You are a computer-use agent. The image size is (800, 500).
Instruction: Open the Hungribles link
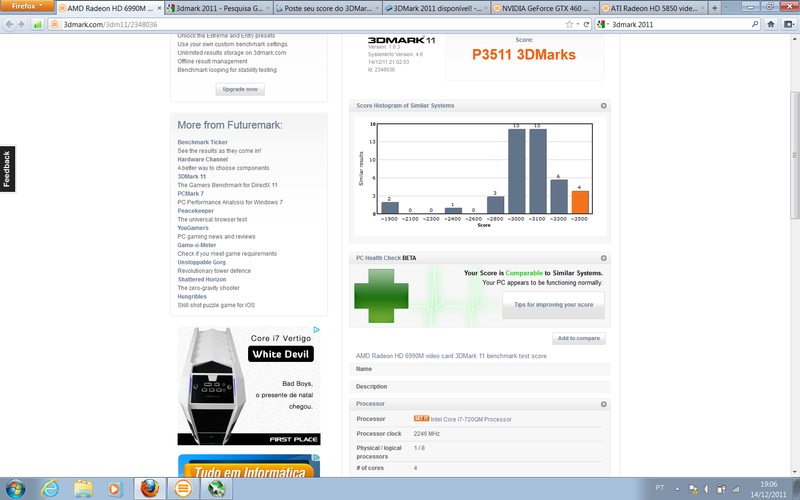tap(192, 296)
